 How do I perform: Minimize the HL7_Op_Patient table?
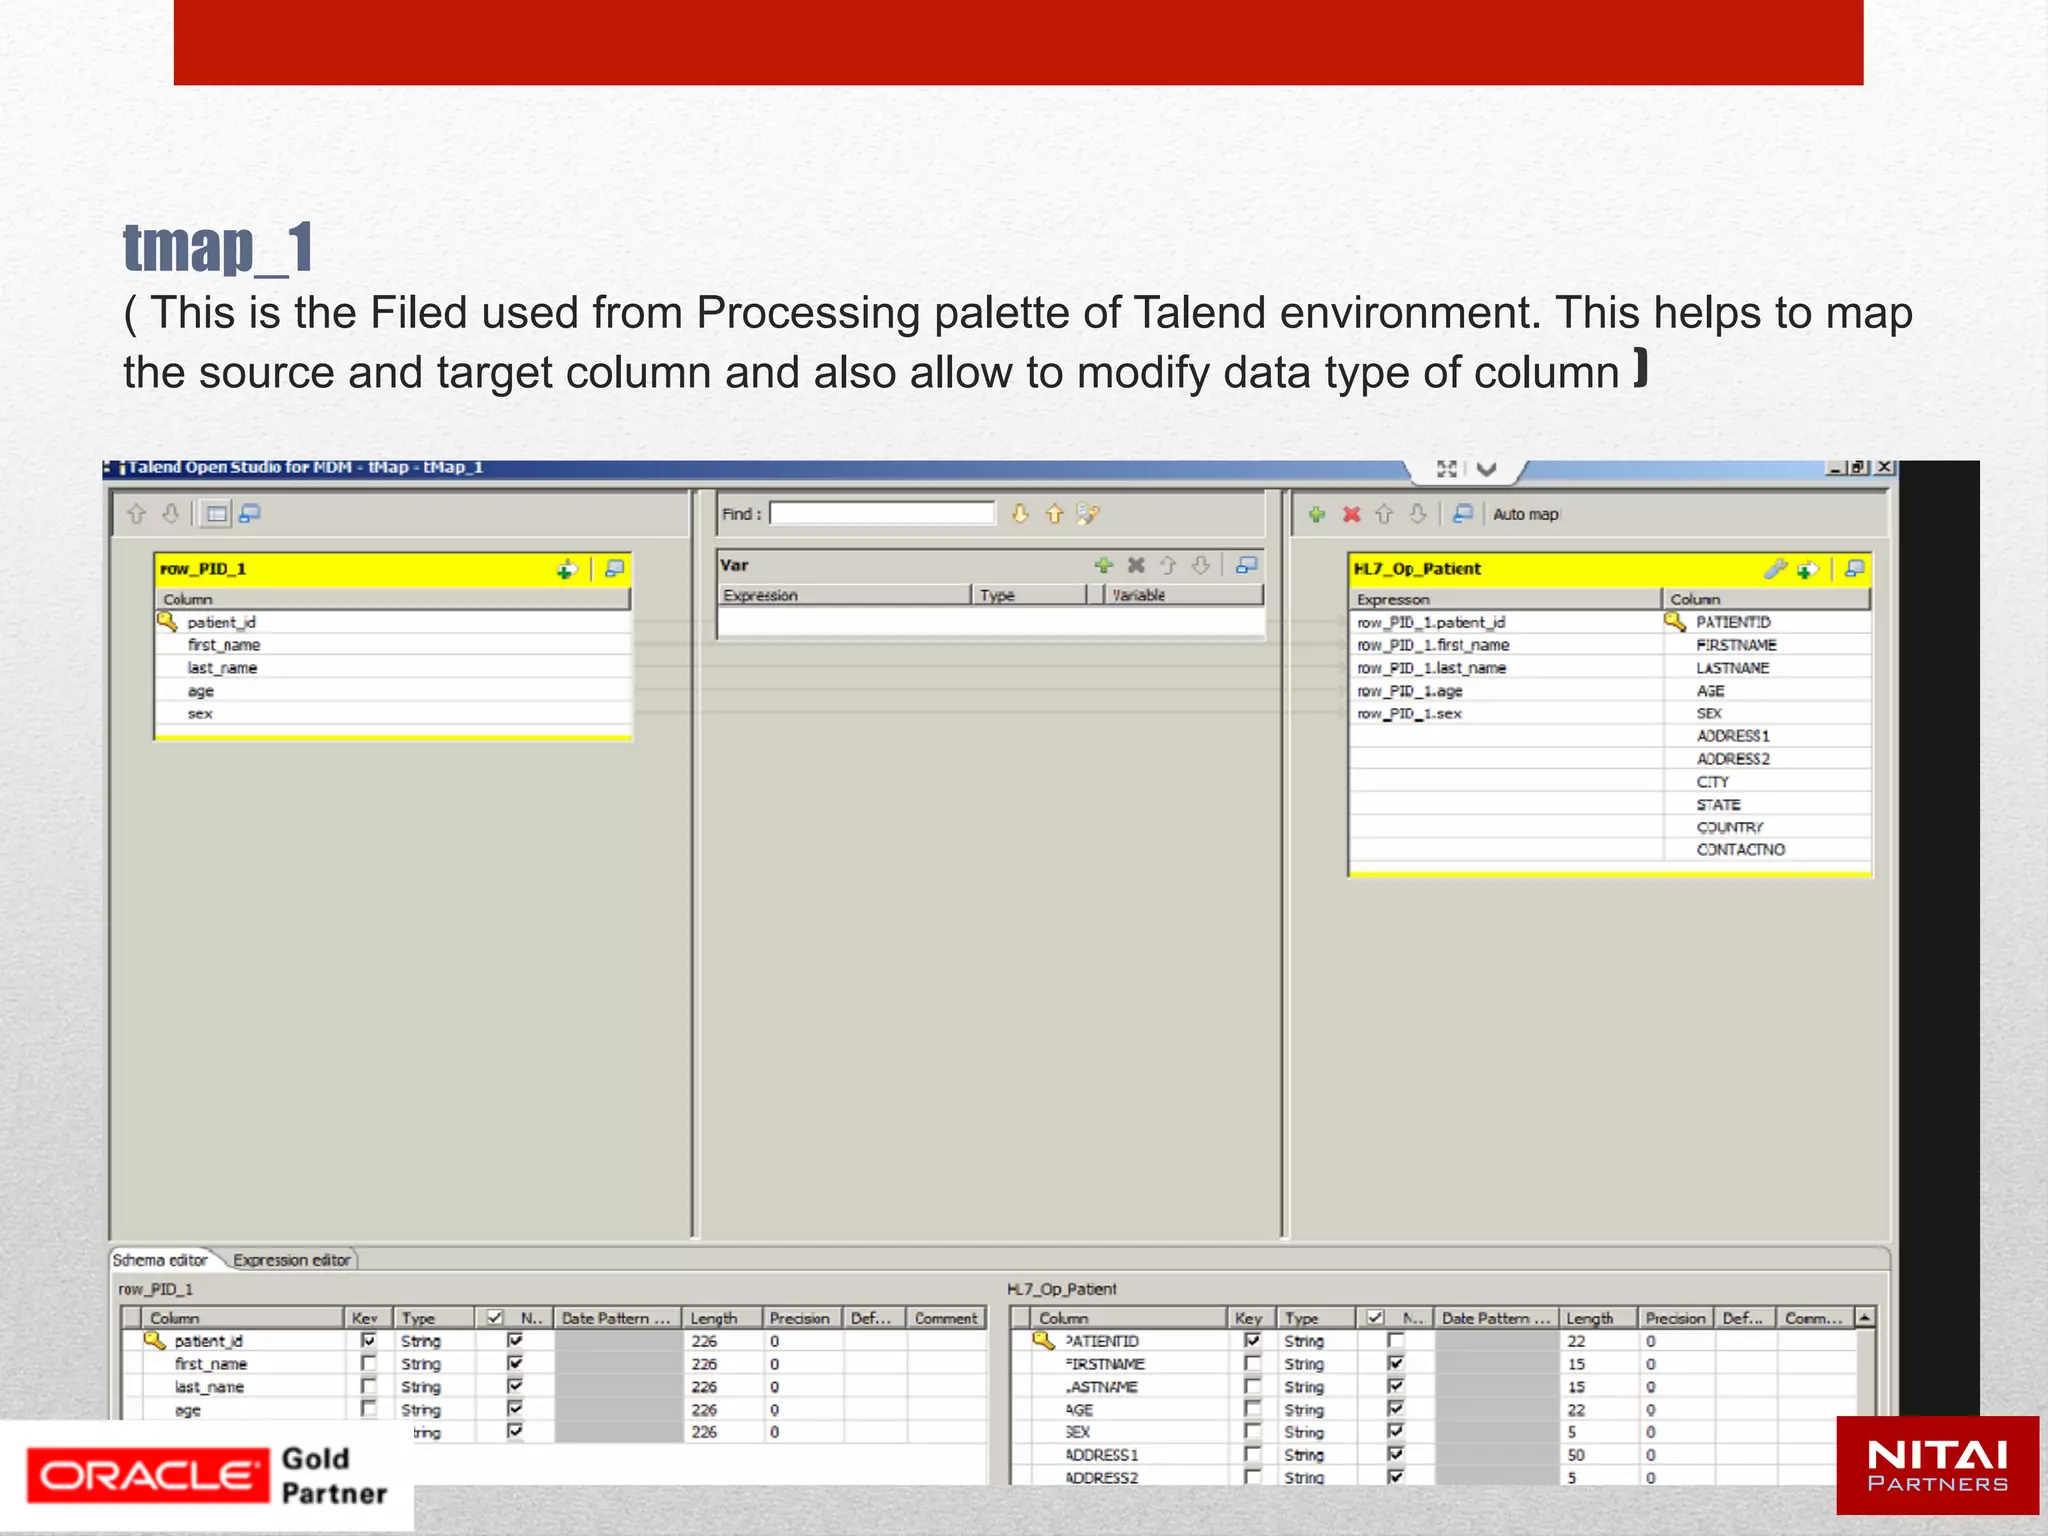[1855, 569]
